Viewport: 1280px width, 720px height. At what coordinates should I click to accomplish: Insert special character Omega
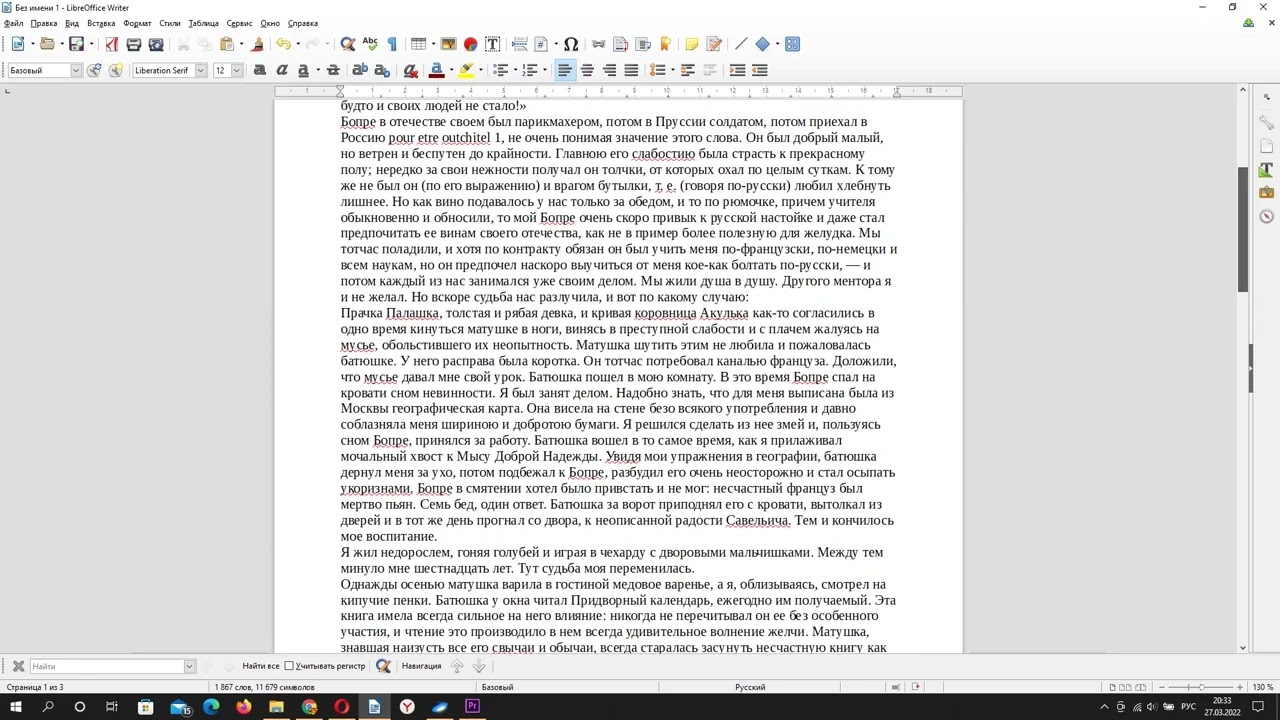pos(571,44)
